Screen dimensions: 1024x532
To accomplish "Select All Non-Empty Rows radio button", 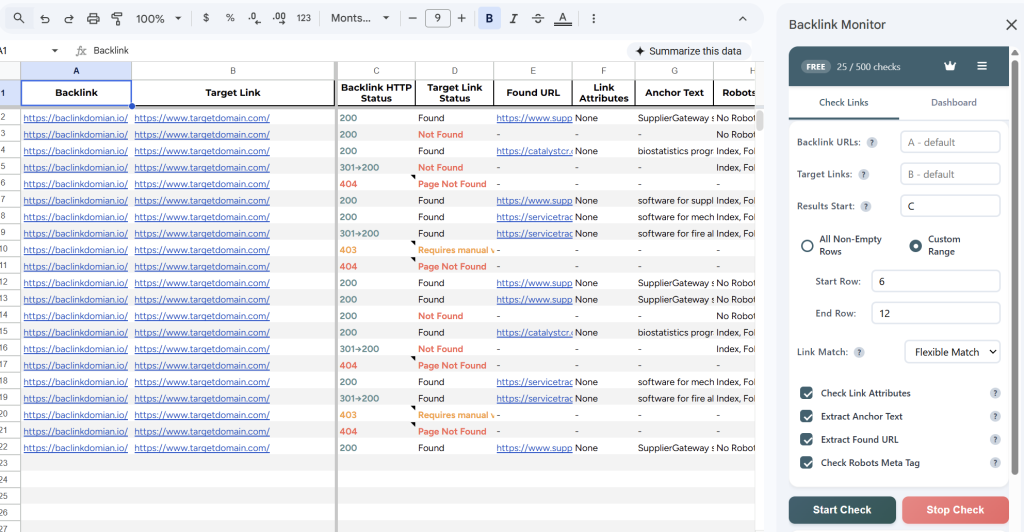I will (807, 246).
